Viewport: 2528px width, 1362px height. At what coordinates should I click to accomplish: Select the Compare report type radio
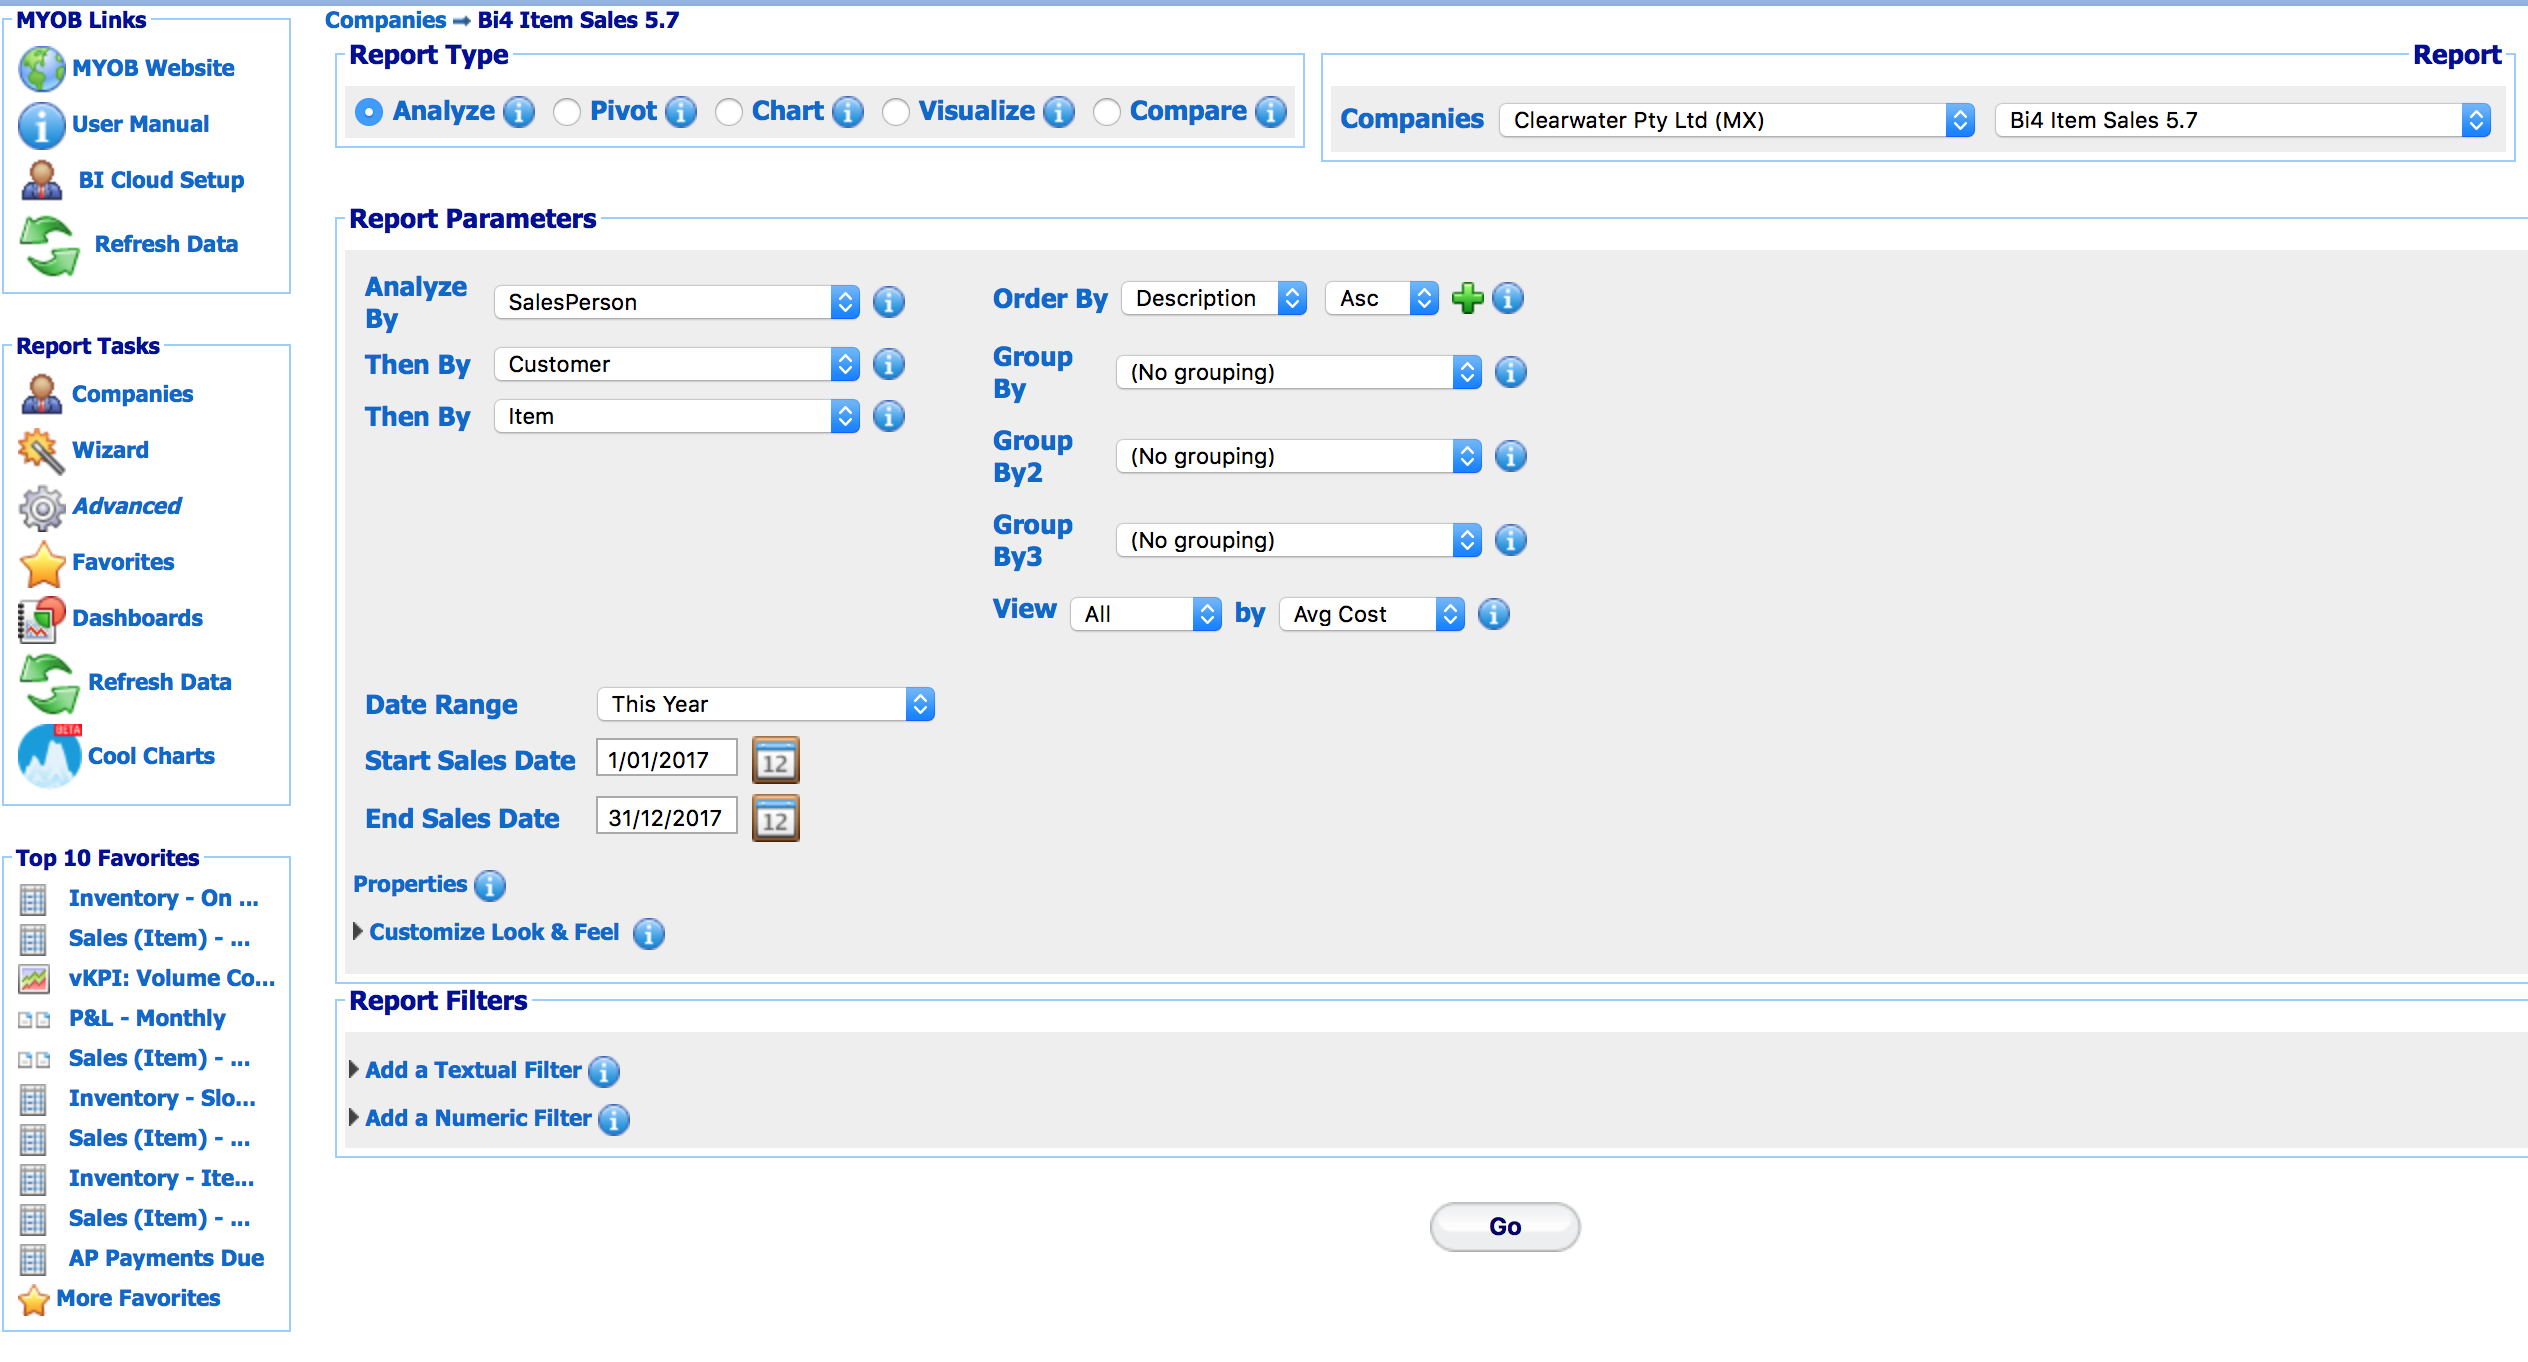(1107, 112)
